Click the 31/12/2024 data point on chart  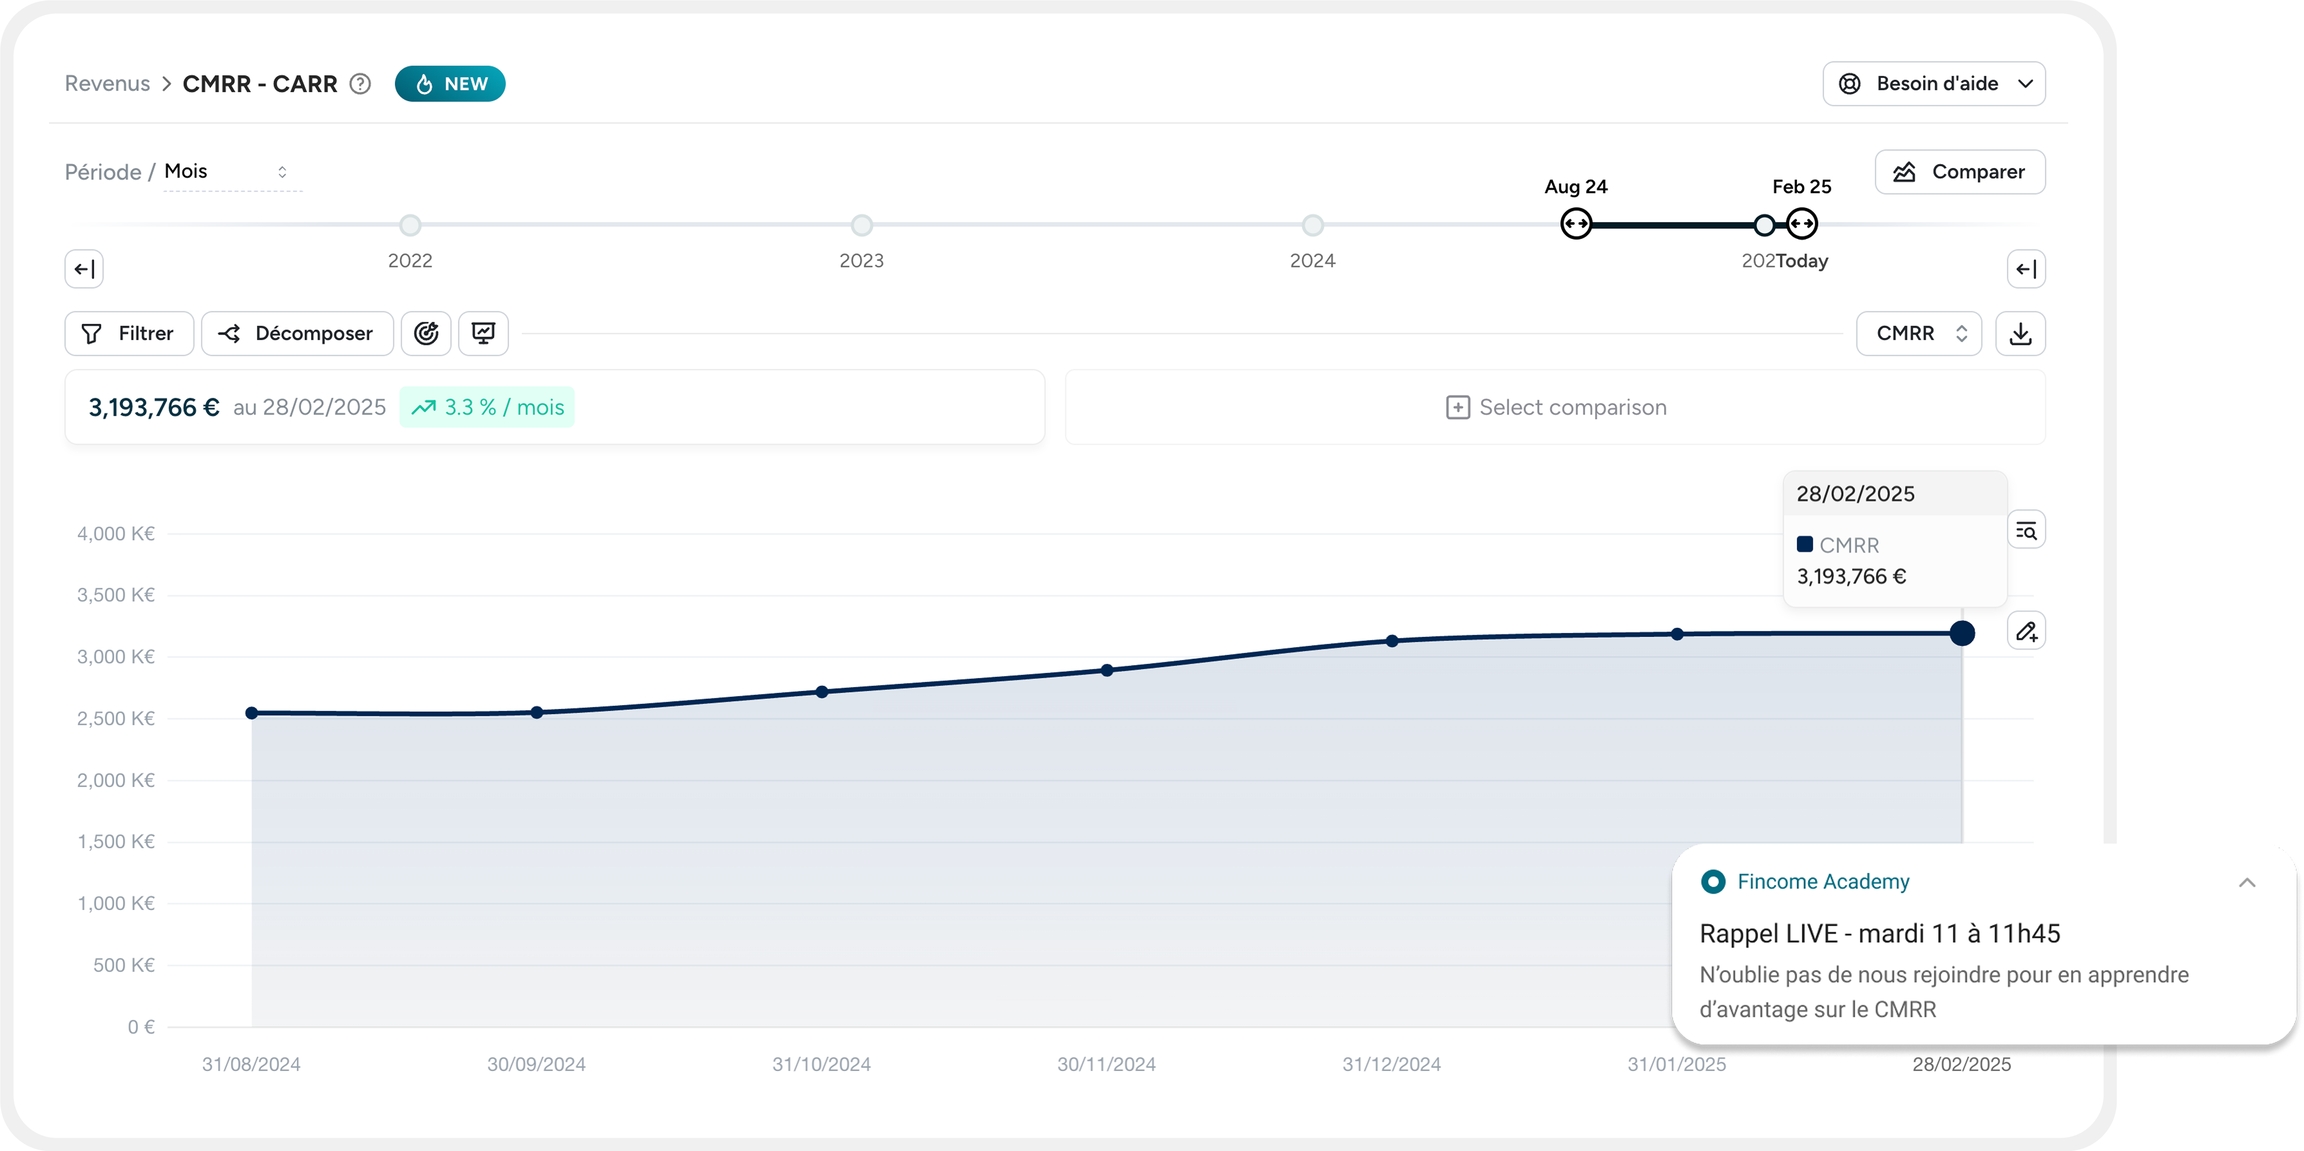(1392, 641)
